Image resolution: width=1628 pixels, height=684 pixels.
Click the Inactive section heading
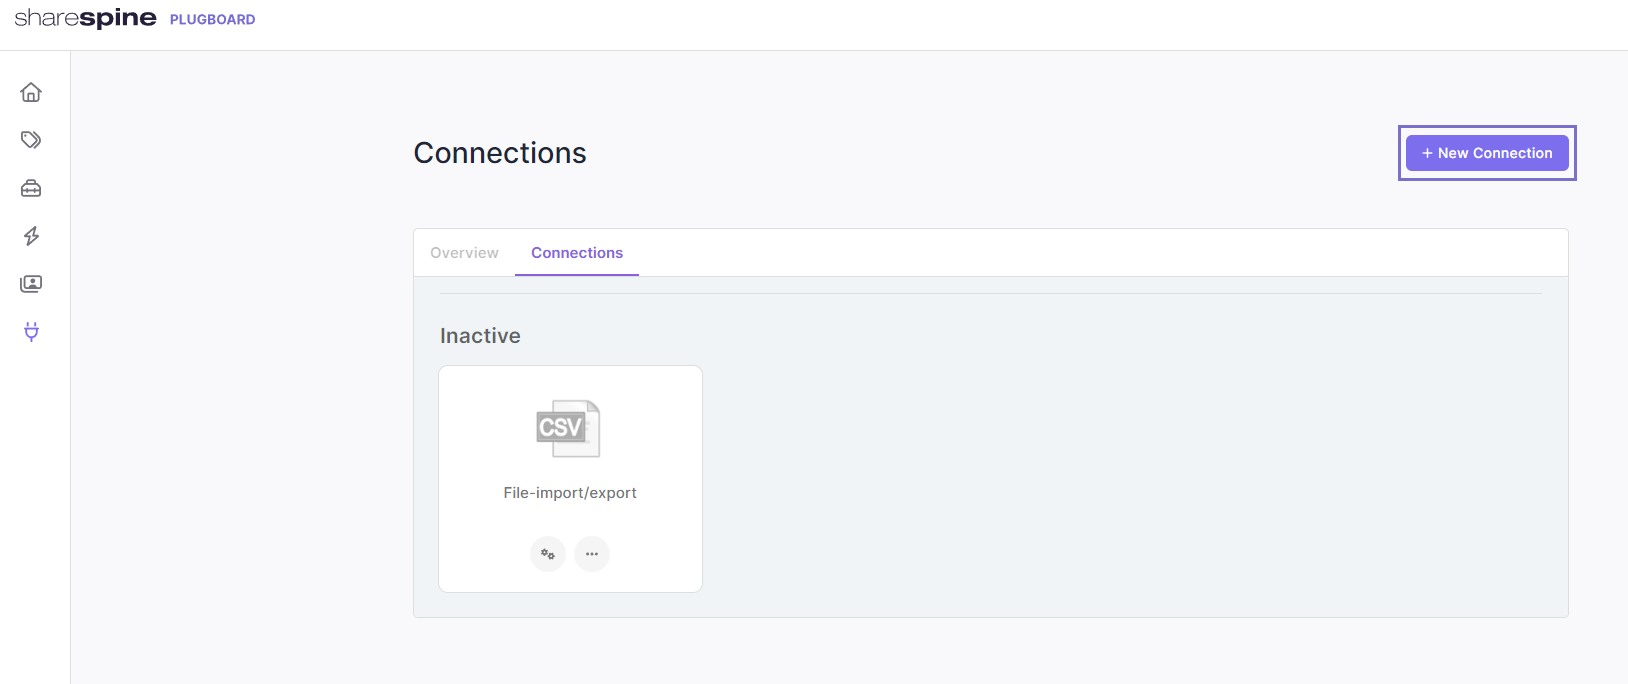coord(480,336)
